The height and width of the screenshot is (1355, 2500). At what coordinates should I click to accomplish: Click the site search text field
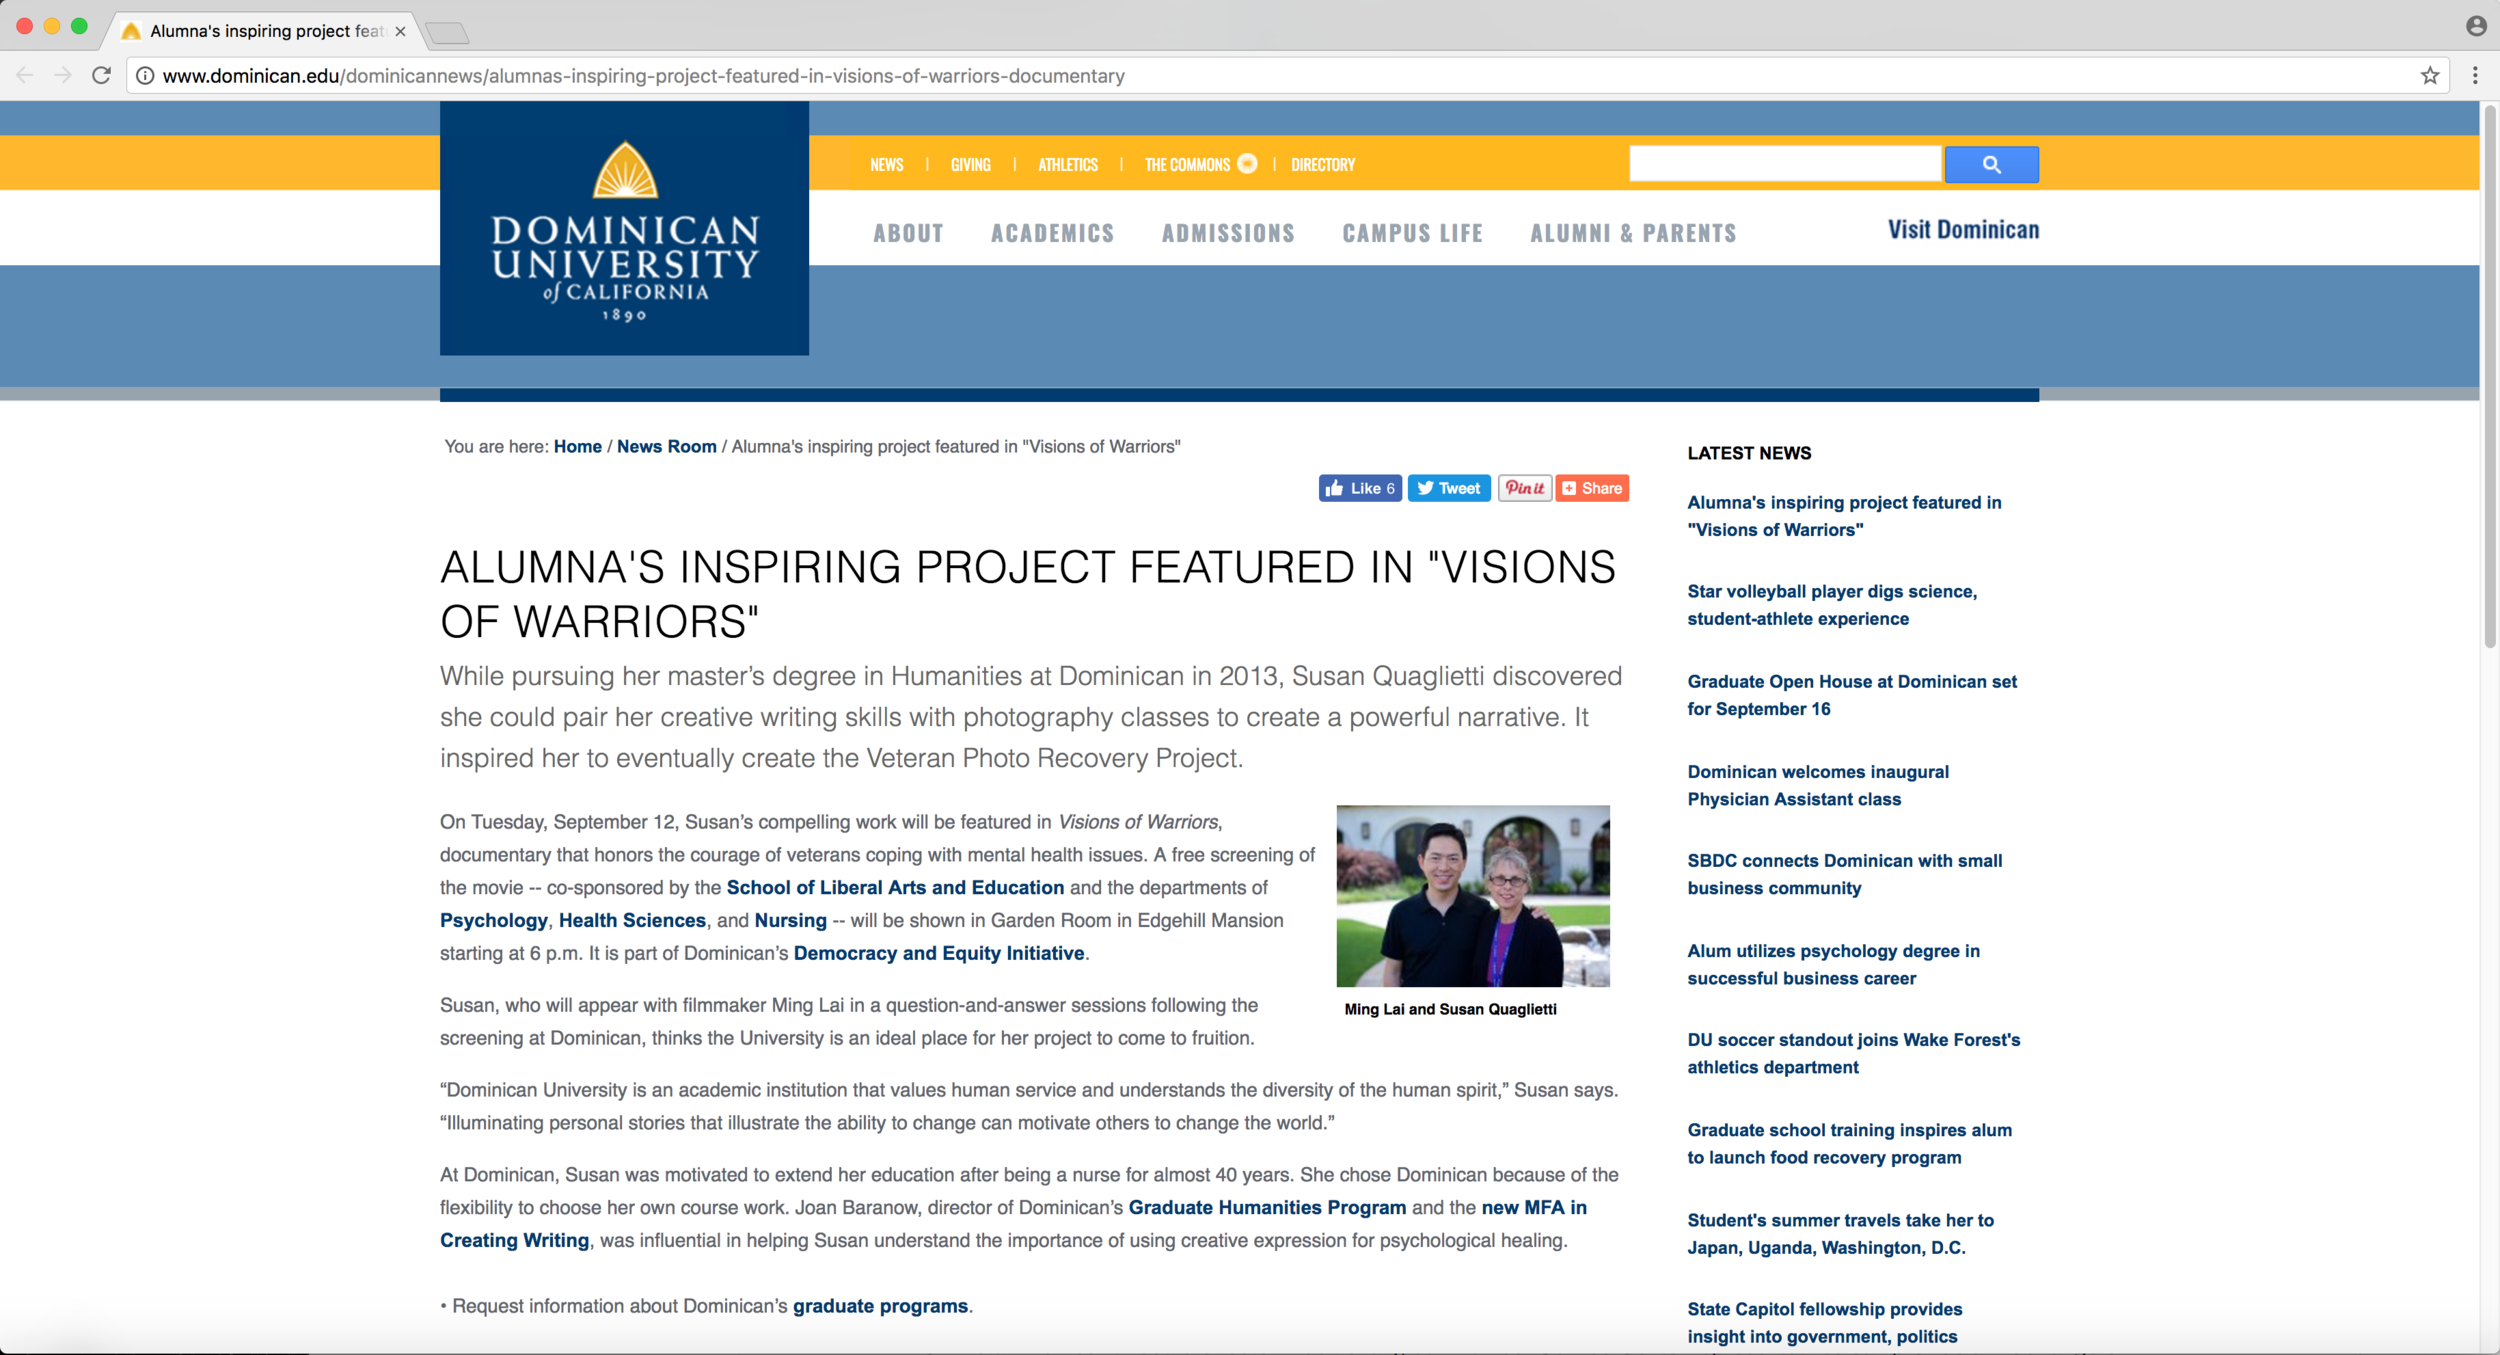pos(1784,164)
